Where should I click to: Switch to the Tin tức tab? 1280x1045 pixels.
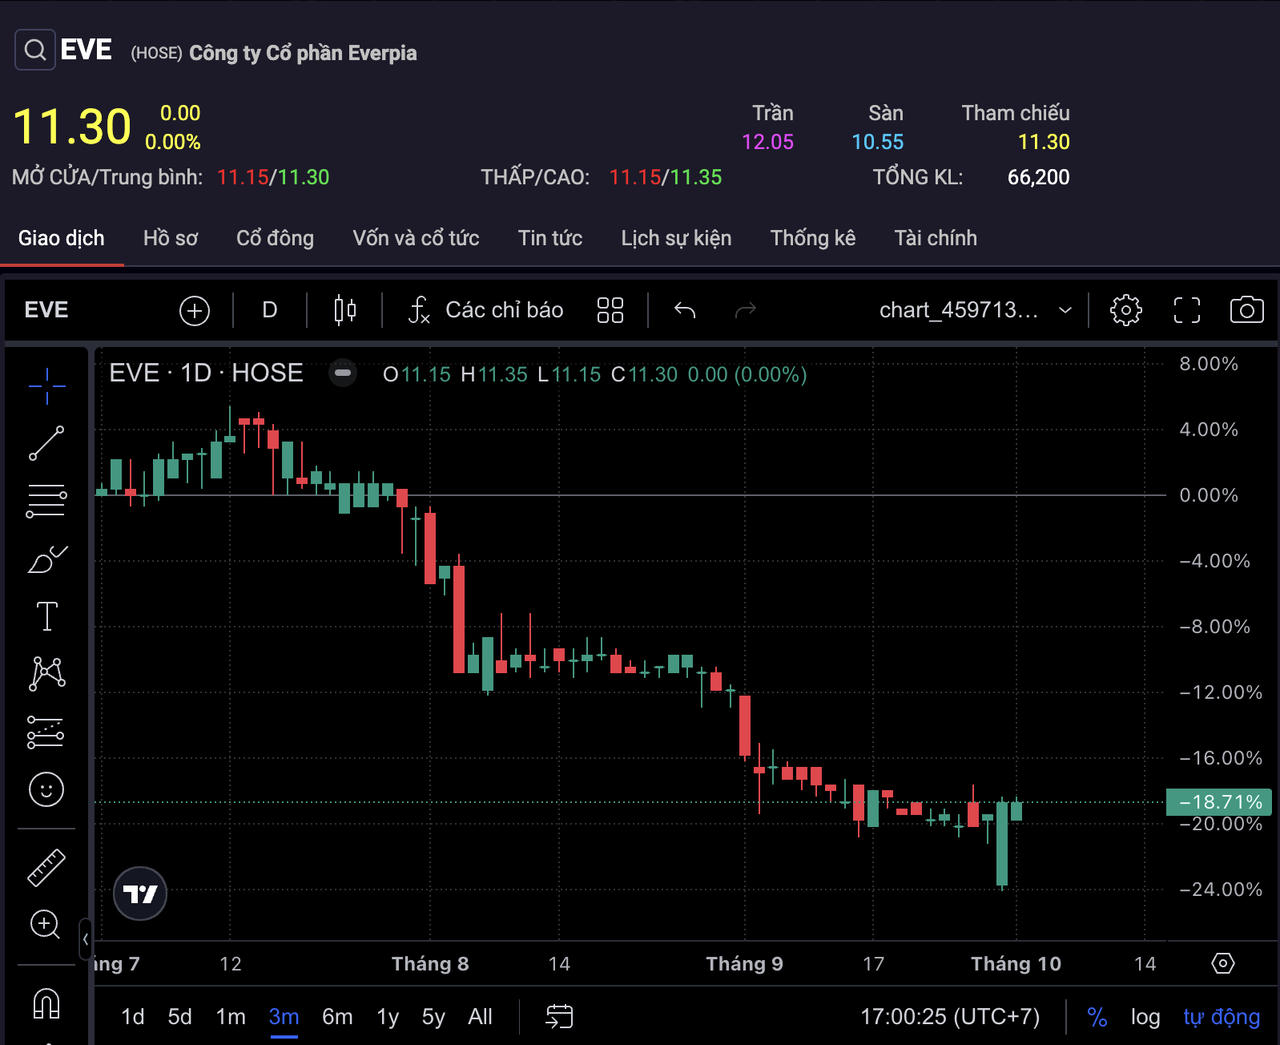(x=550, y=238)
